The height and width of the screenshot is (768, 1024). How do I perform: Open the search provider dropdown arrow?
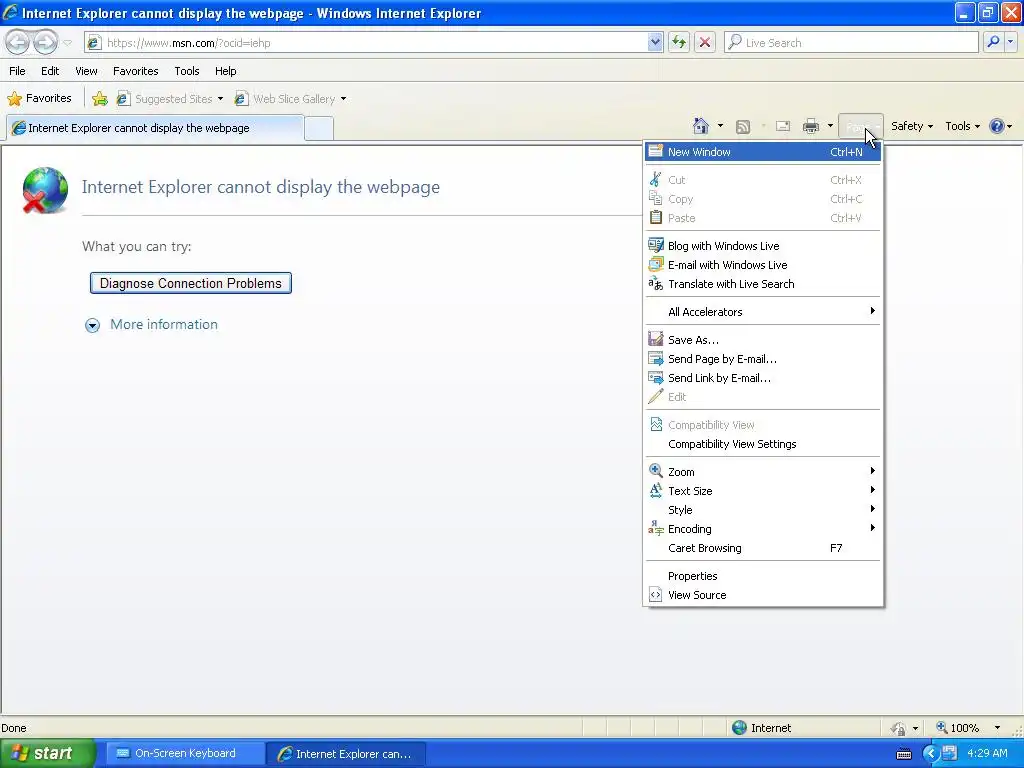click(x=1010, y=42)
